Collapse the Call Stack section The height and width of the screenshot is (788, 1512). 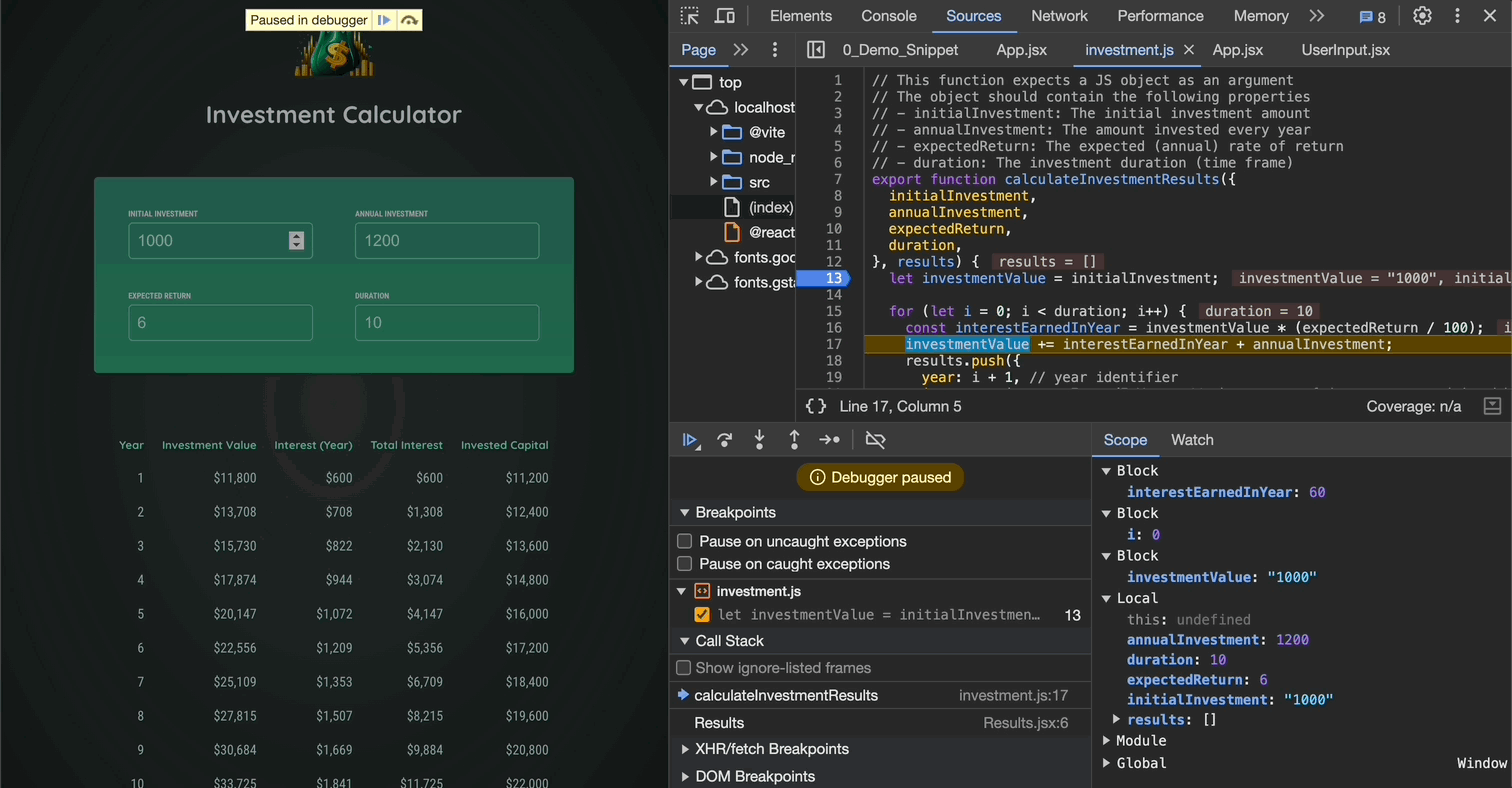[x=685, y=641]
